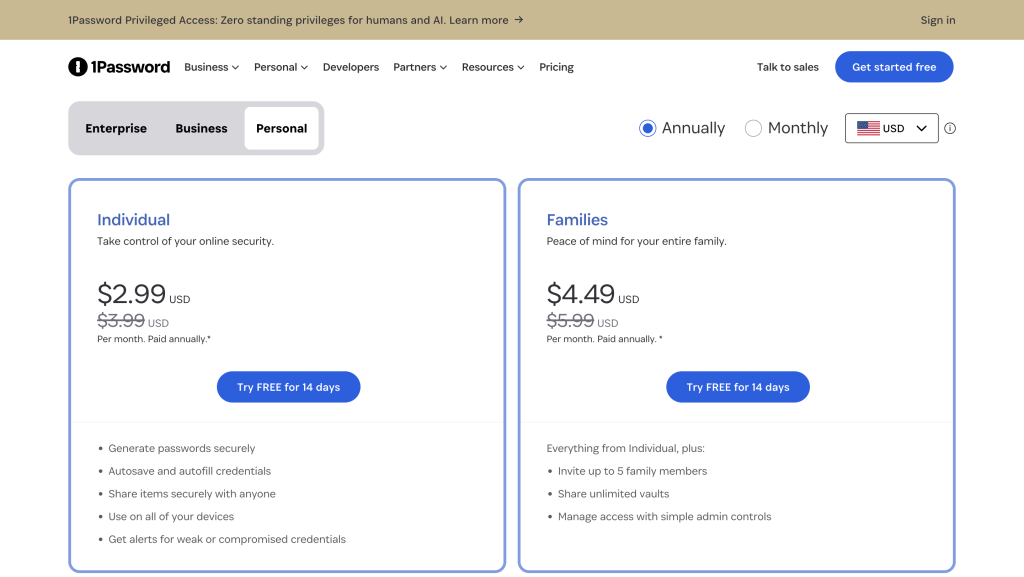1024x577 pixels.
Task: Click the Learn more arrow in banner
Action: point(519,20)
